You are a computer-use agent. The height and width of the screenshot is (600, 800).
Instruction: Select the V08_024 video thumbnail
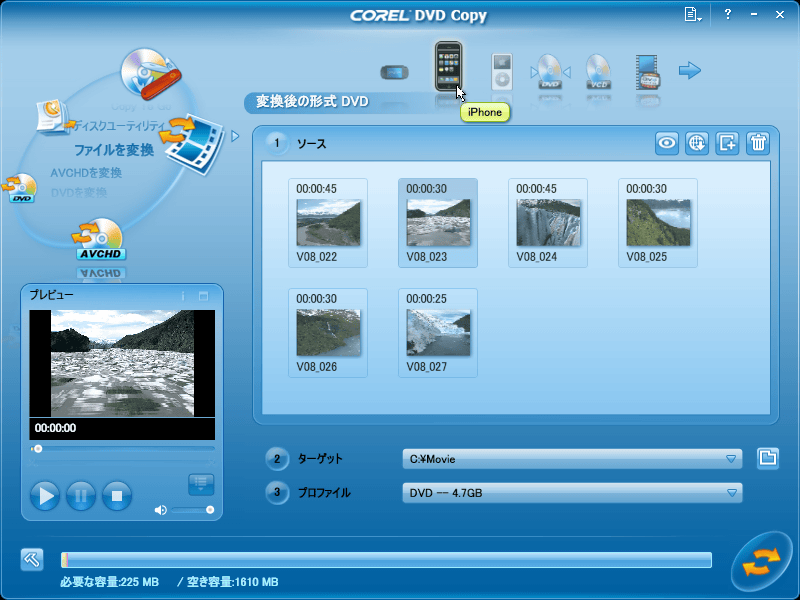tap(548, 223)
